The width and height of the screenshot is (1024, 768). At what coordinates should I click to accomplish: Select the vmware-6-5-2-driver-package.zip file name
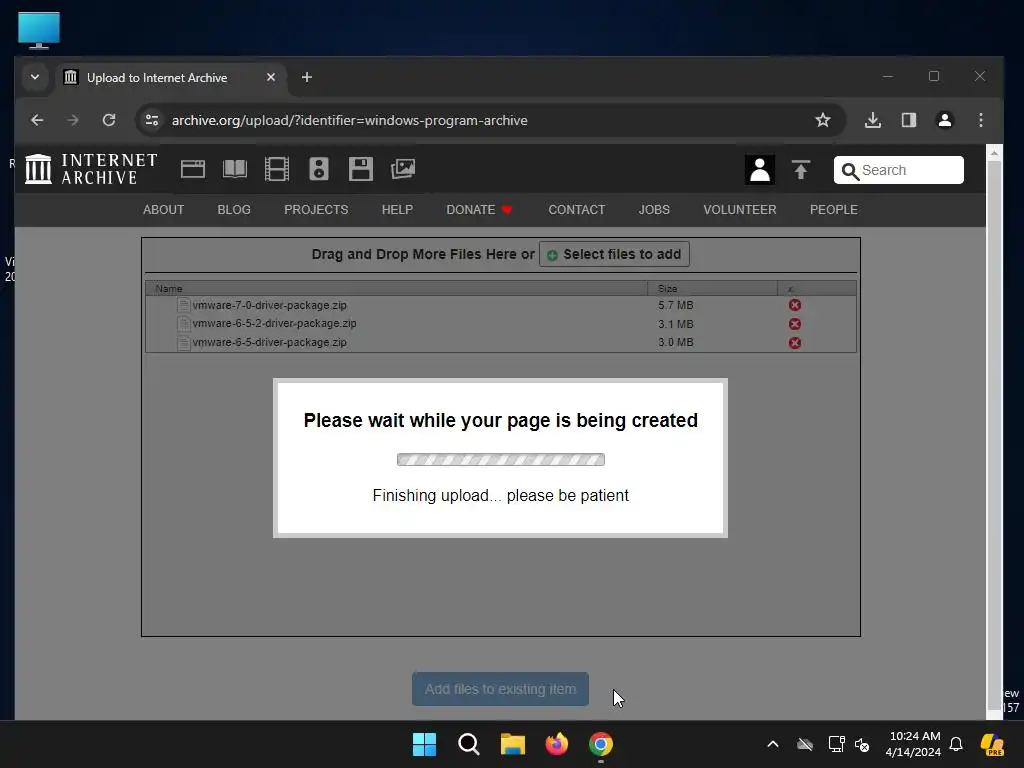click(x=274, y=323)
